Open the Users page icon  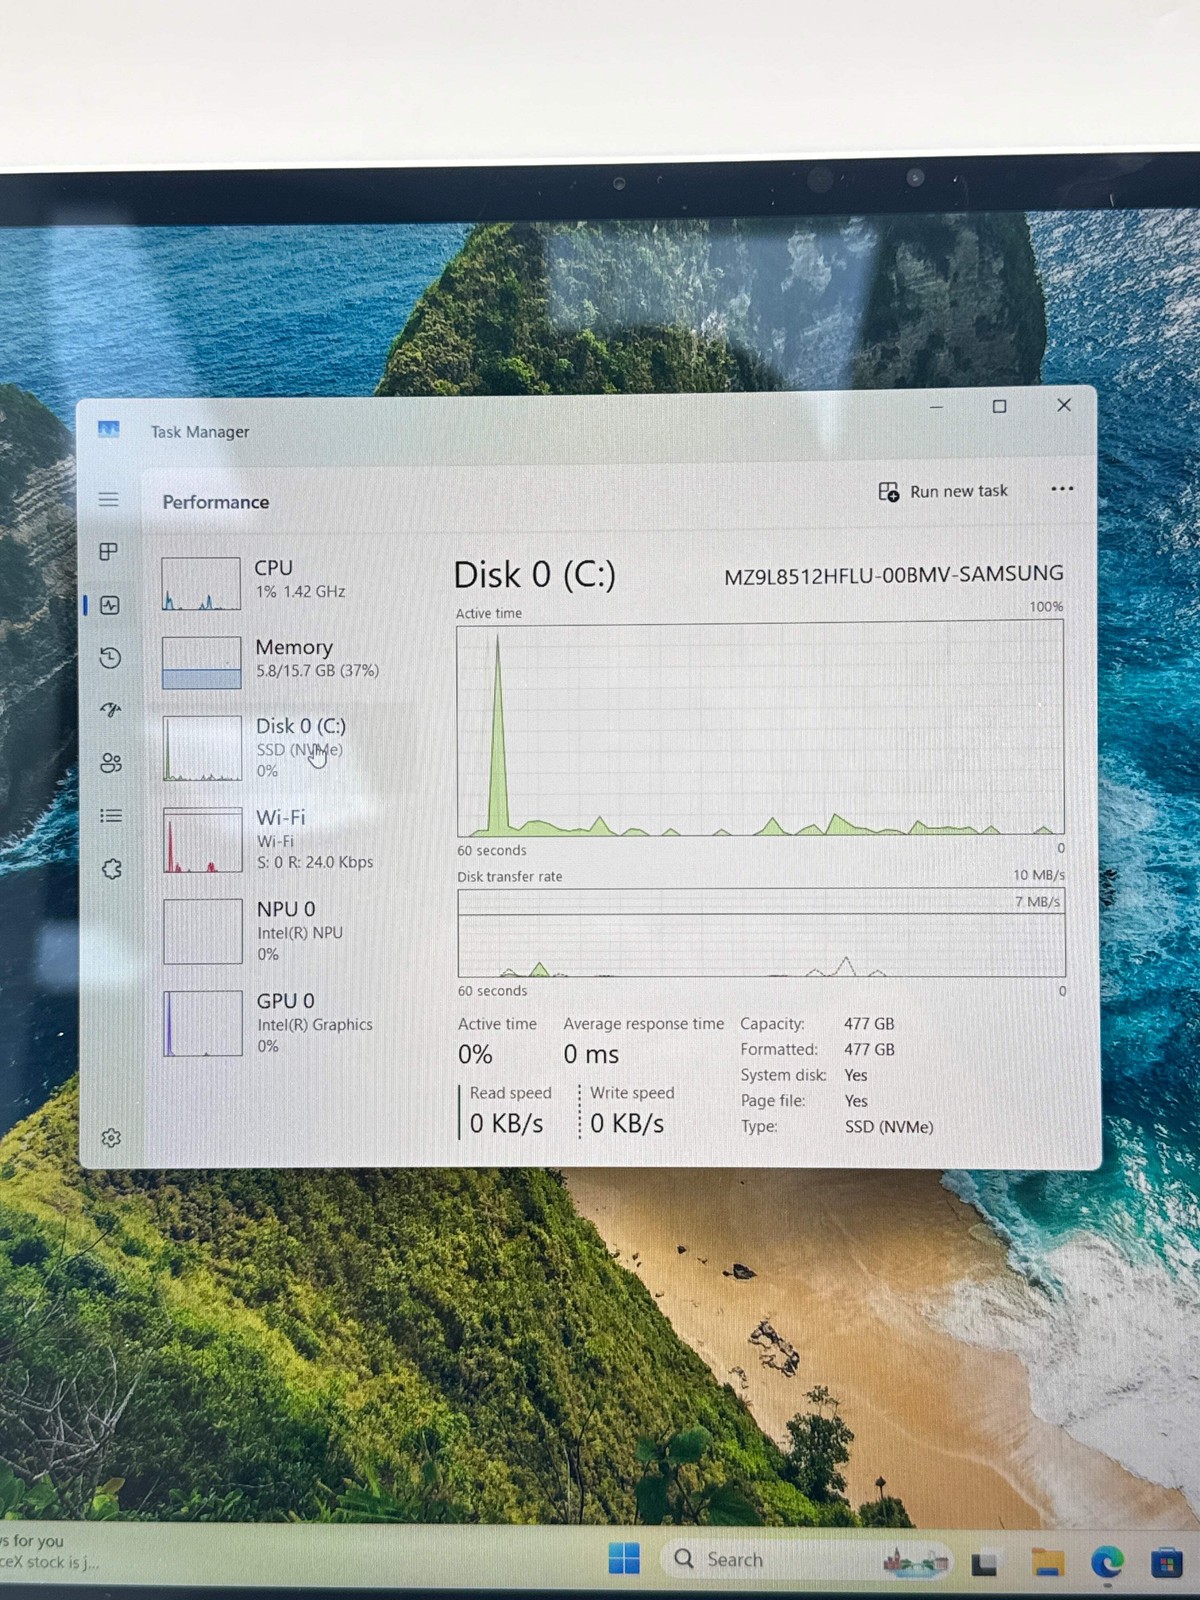111,763
